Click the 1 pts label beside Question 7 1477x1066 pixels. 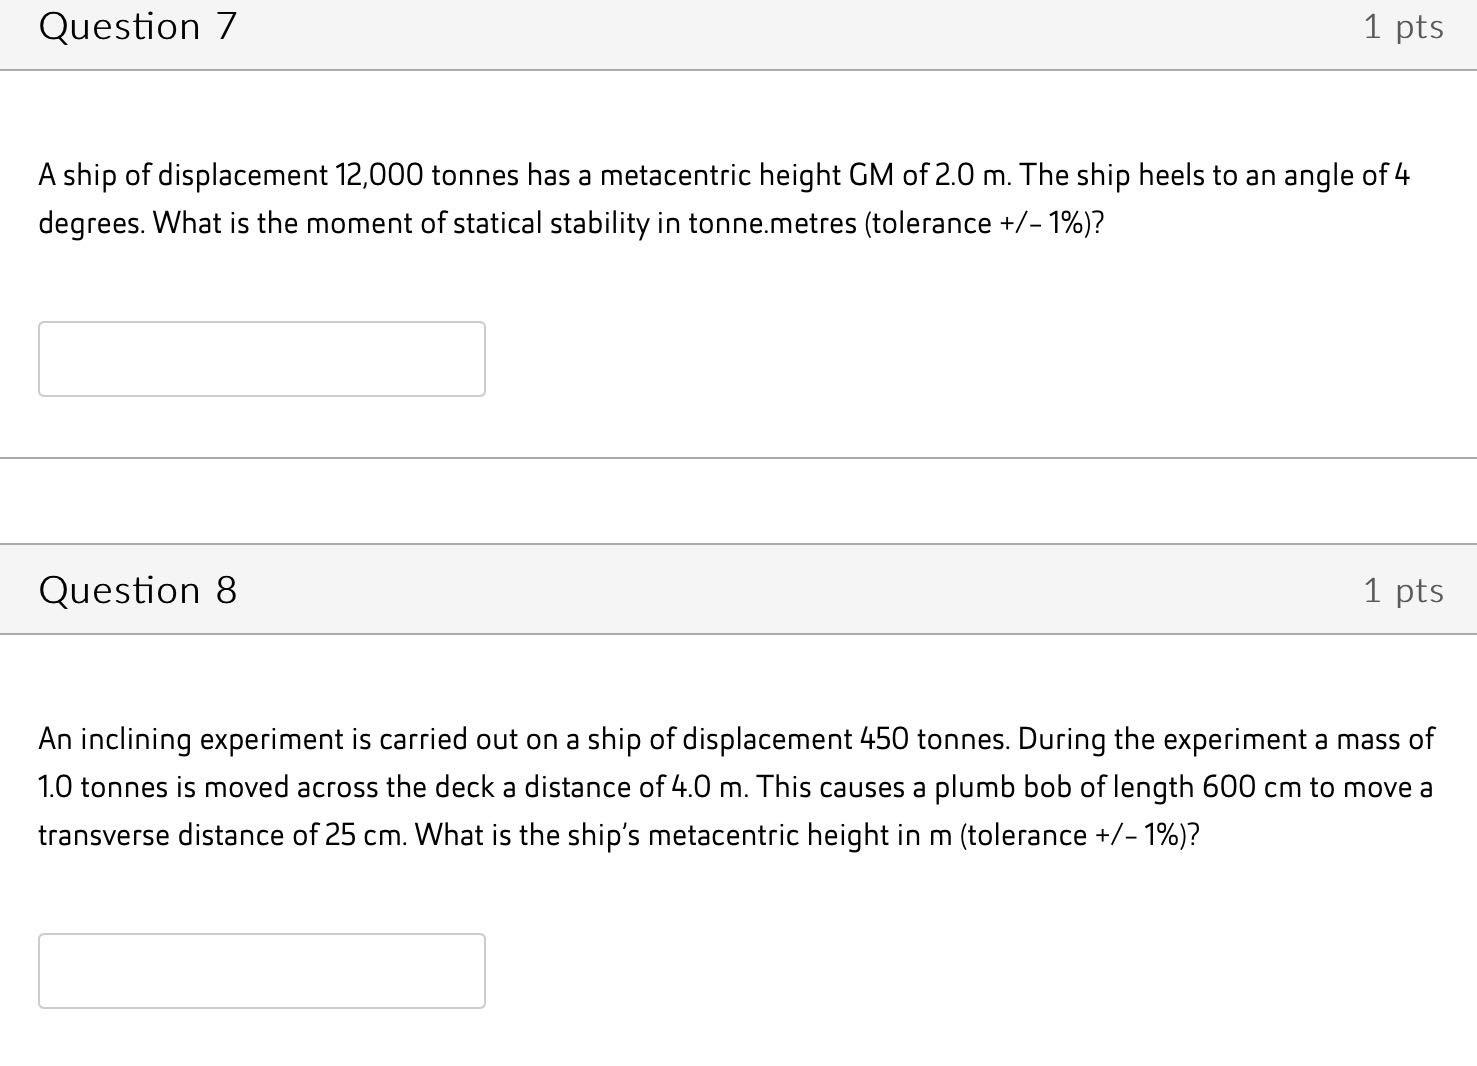point(1403,26)
